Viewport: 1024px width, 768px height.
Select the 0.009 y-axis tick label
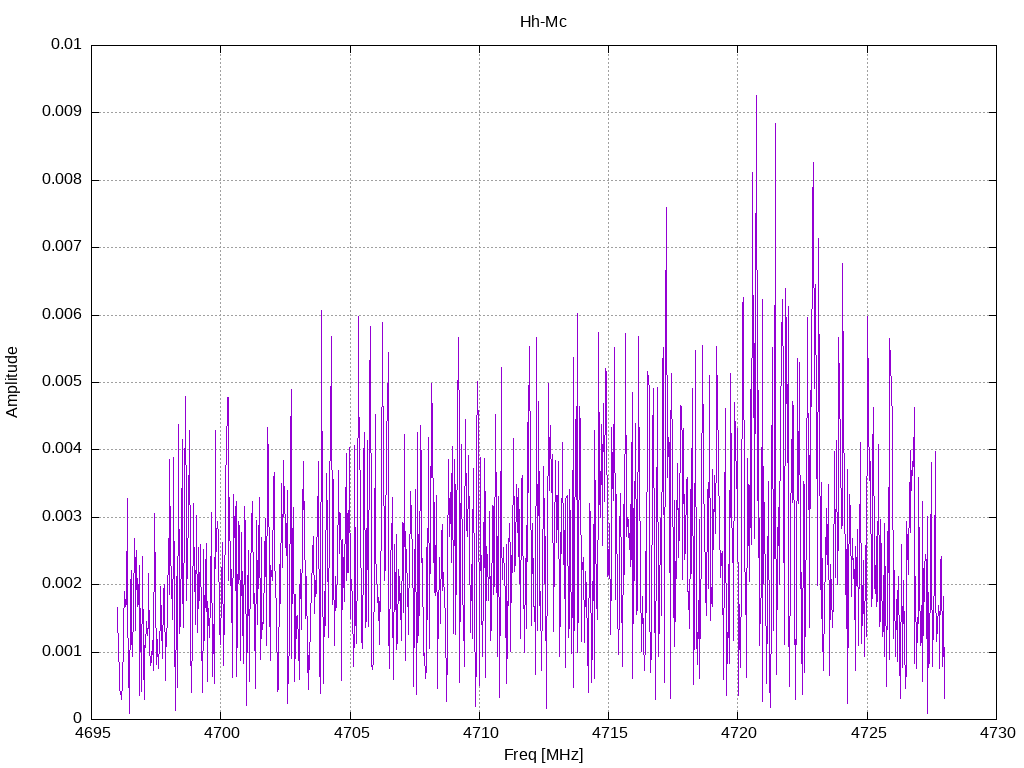pyautogui.click(x=62, y=112)
